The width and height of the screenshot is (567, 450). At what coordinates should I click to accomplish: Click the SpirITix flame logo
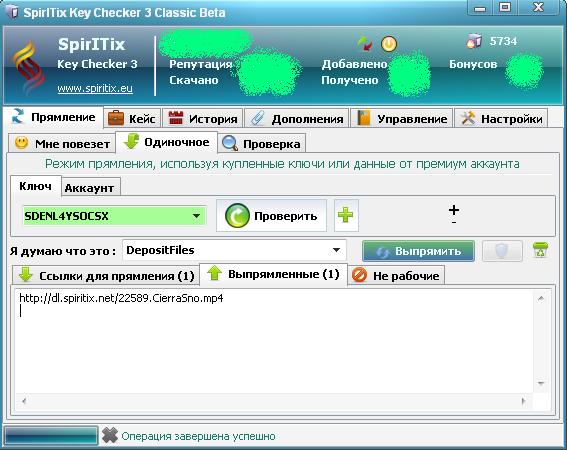(29, 68)
